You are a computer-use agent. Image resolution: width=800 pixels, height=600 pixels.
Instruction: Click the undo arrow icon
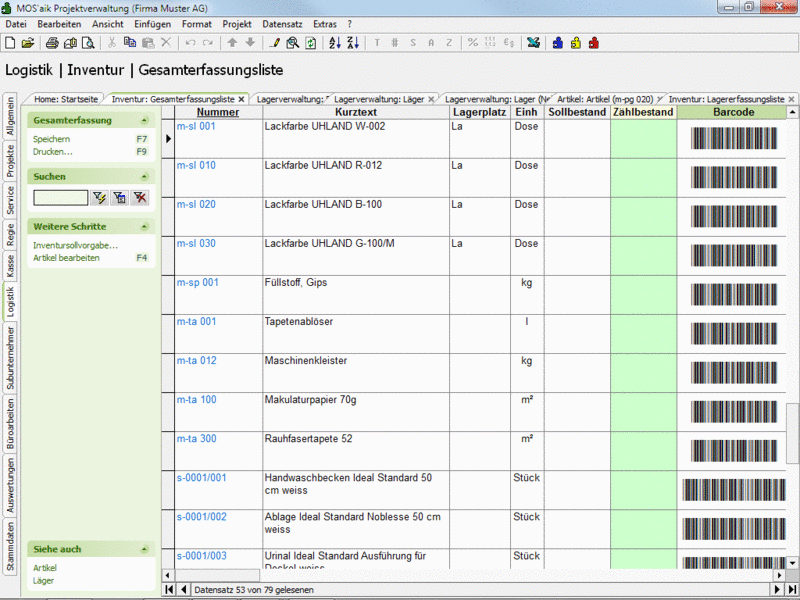(190, 43)
